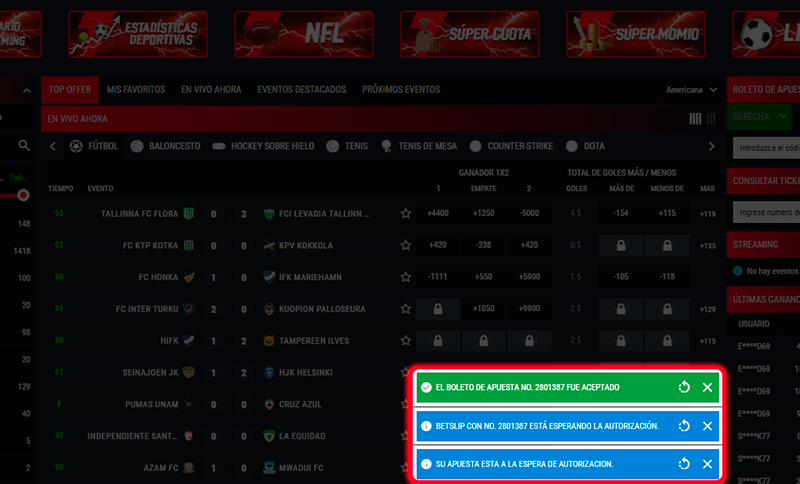
Task: Select under 1.5 goals at -118
Action: 667,276
